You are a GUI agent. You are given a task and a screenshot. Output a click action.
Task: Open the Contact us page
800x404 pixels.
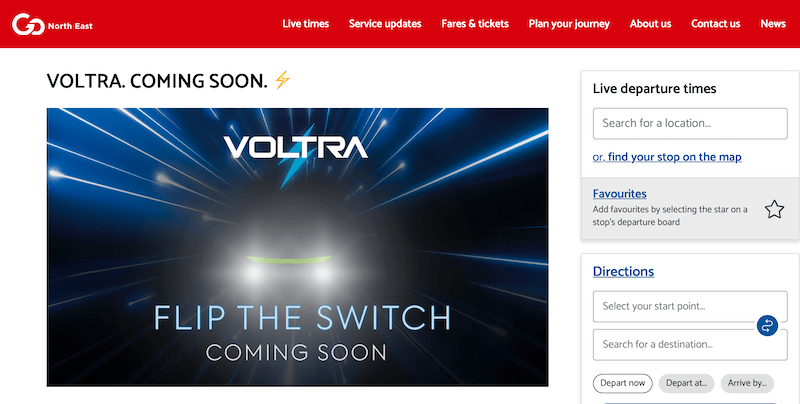pyautogui.click(x=715, y=24)
